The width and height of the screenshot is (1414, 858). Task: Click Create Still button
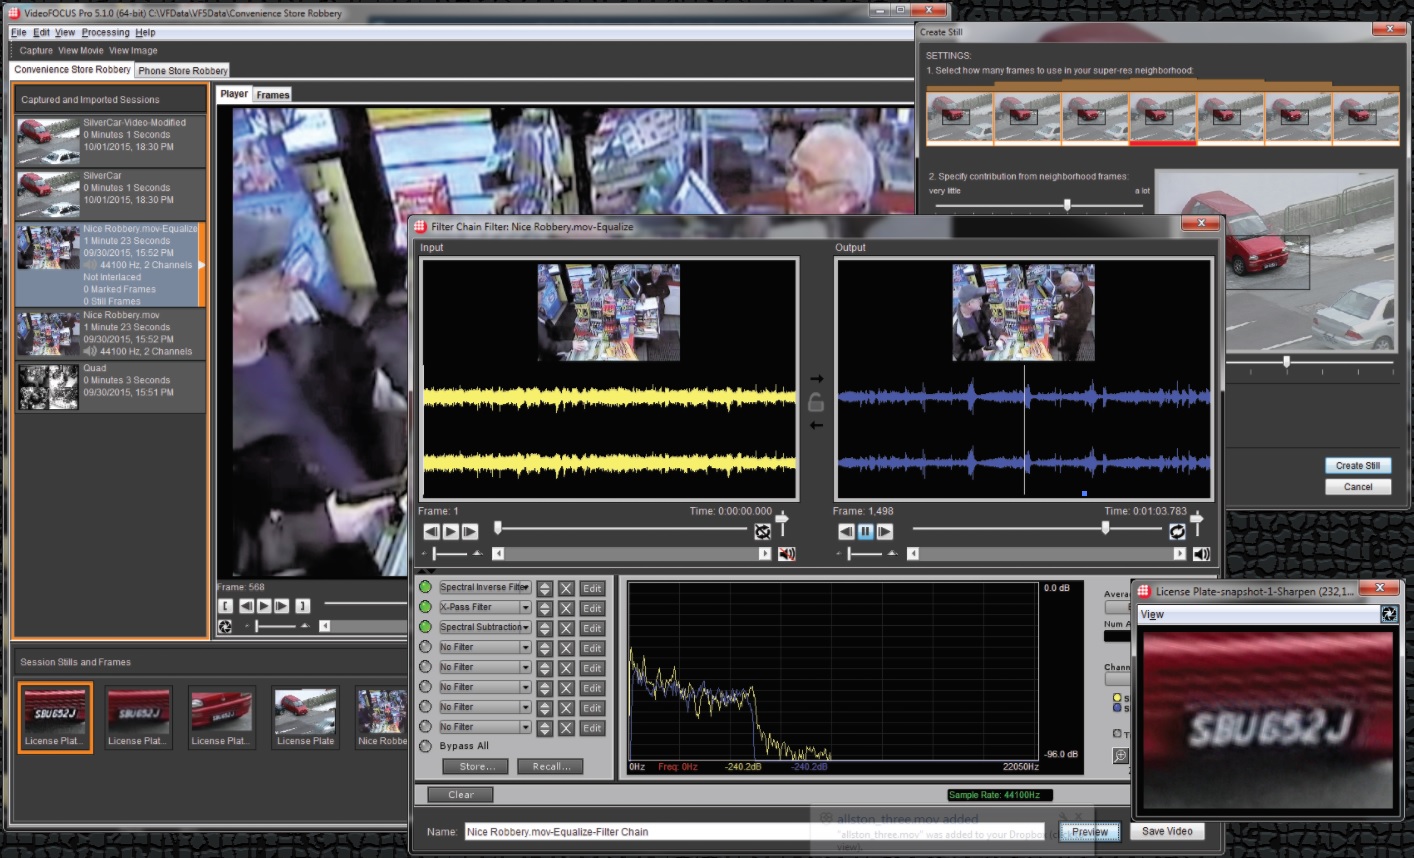(1357, 465)
